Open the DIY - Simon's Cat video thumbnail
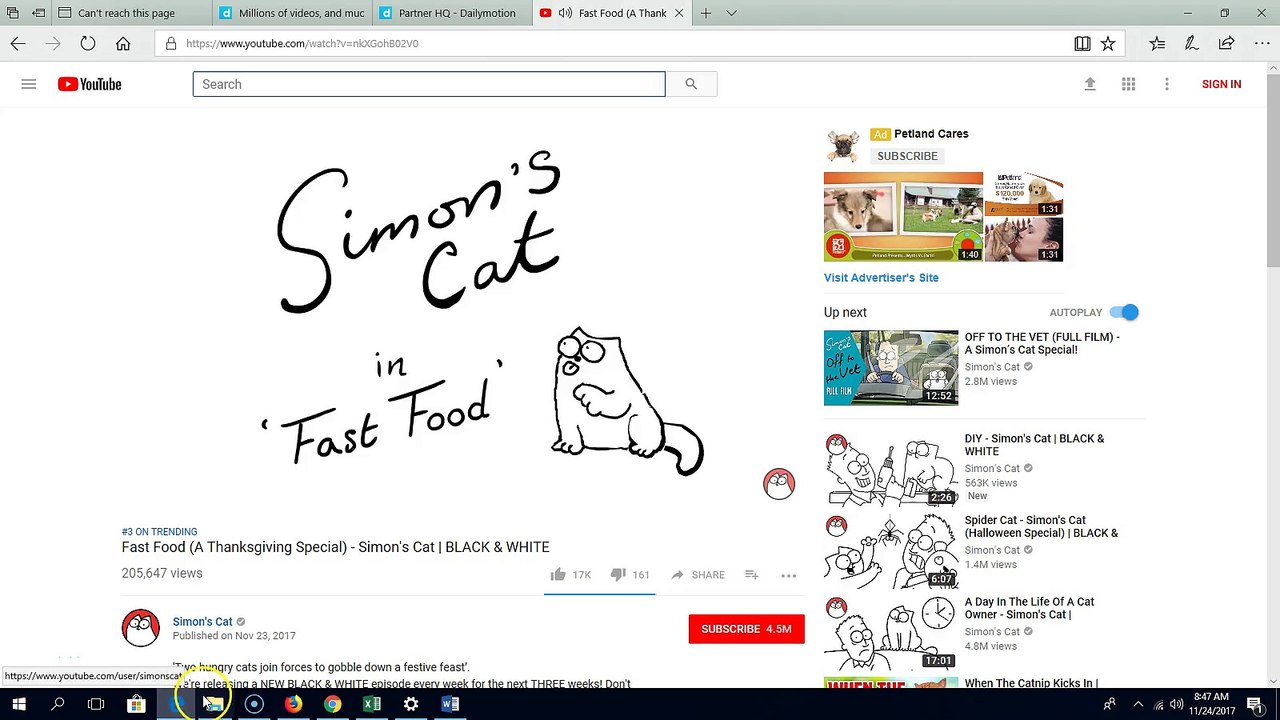The height and width of the screenshot is (720, 1280). pyautogui.click(x=891, y=469)
